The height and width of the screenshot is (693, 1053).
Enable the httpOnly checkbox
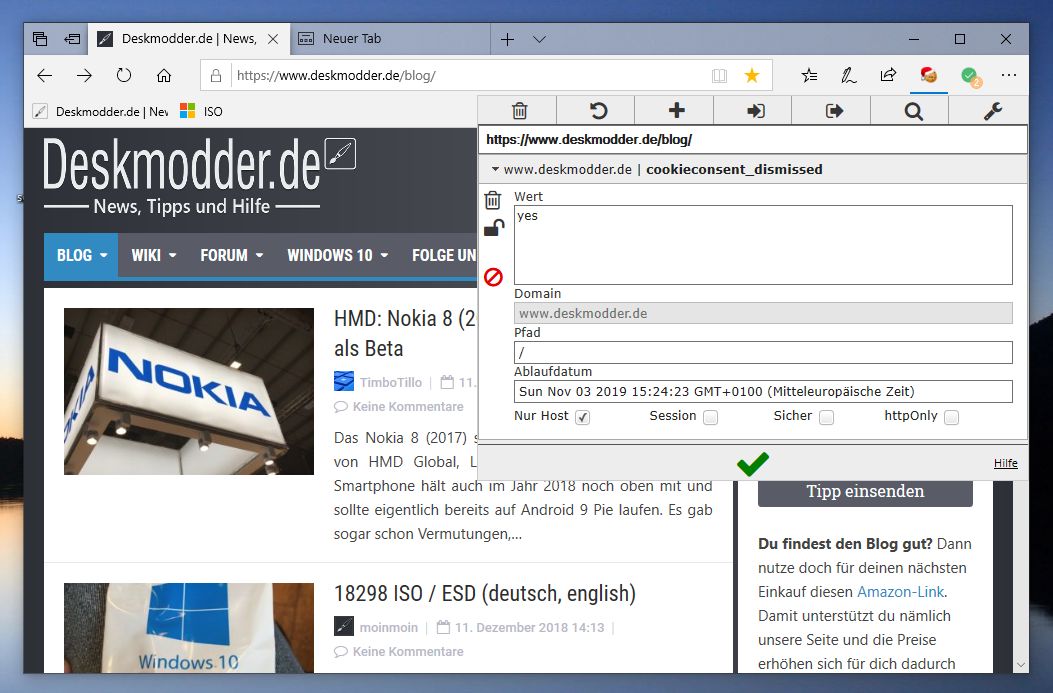[x=951, y=417]
